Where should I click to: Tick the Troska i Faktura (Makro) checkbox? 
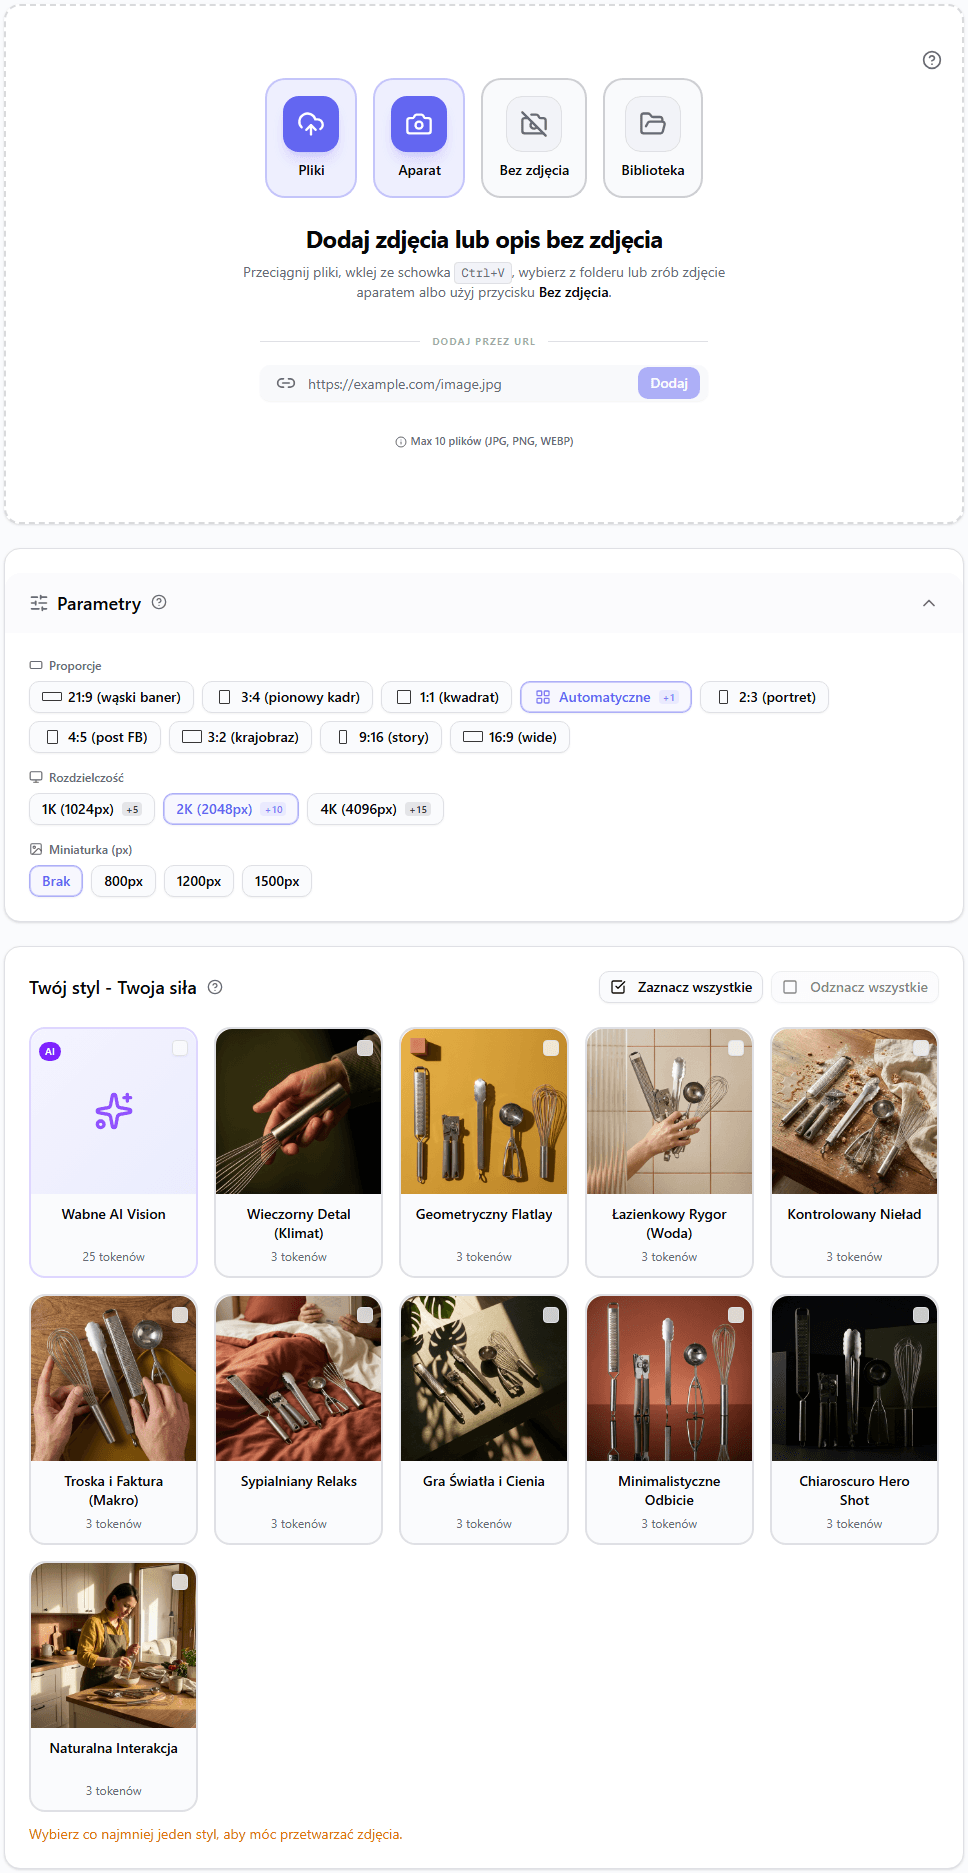(180, 1315)
